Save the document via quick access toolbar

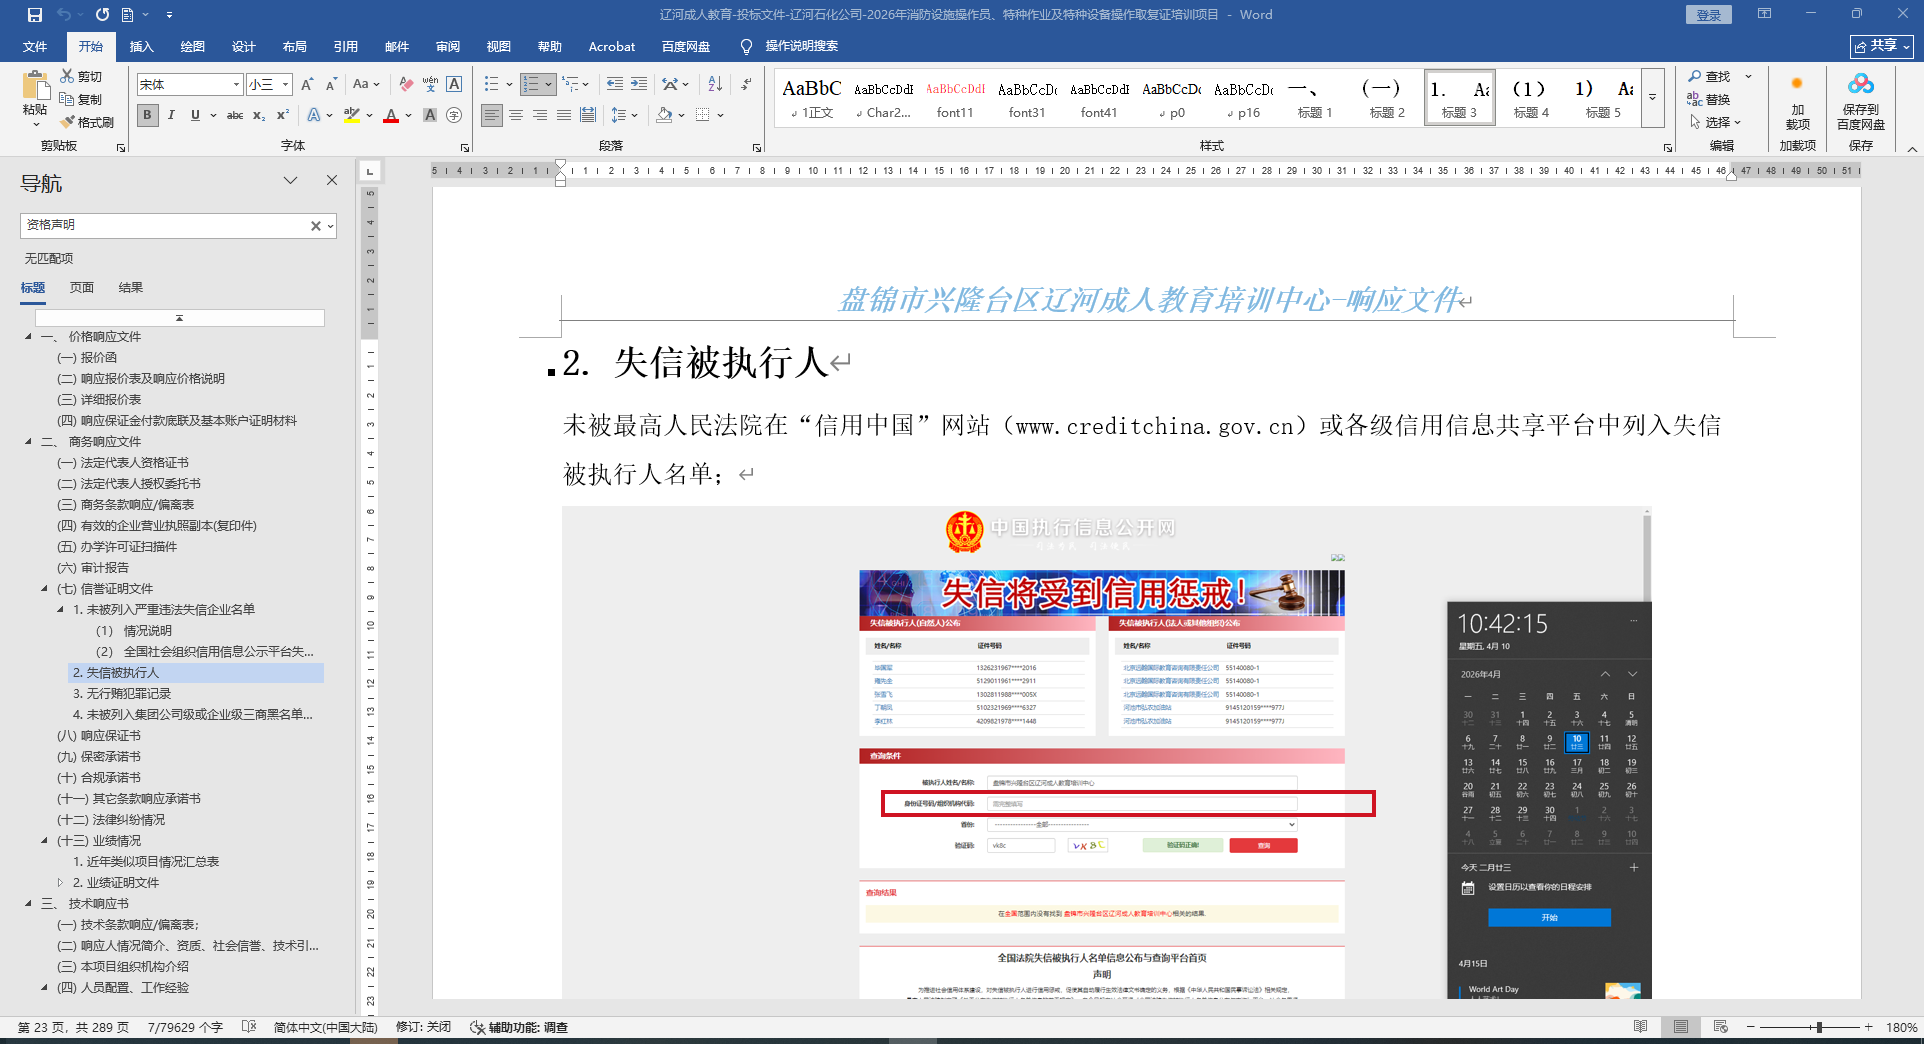point(35,15)
